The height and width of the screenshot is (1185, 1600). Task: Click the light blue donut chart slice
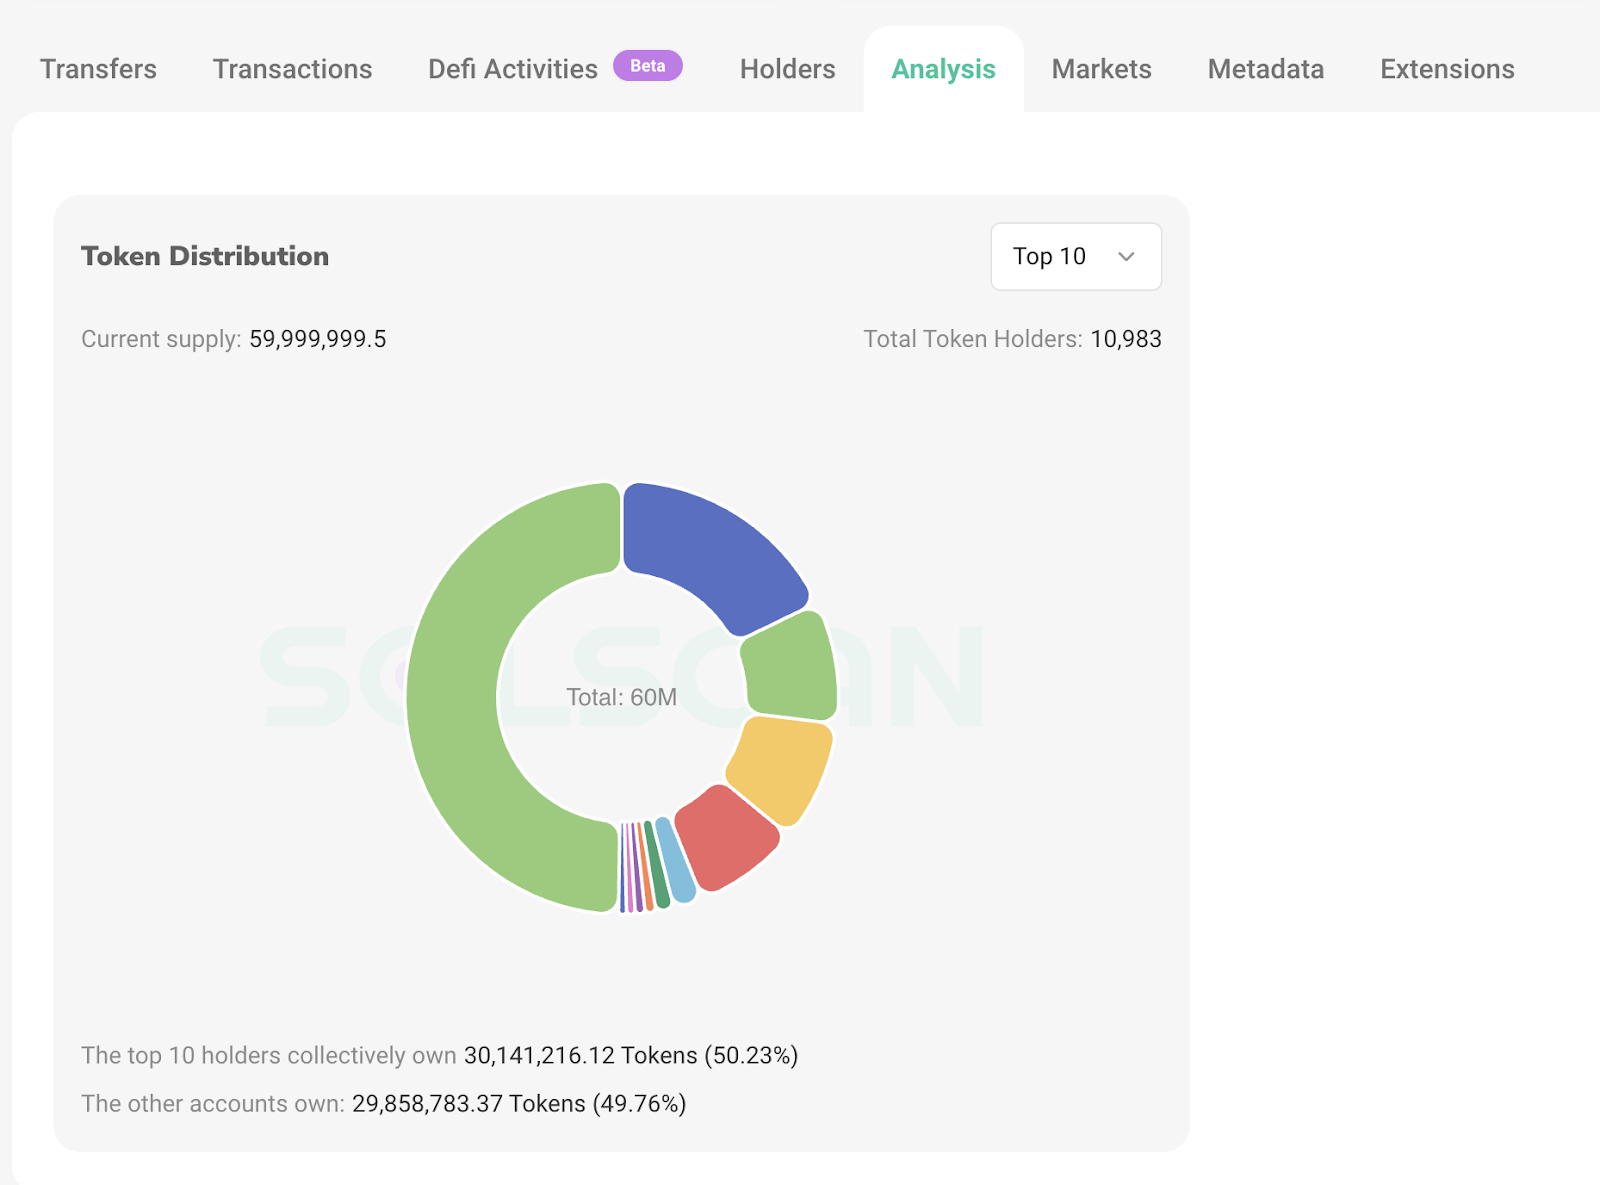click(676, 861)
